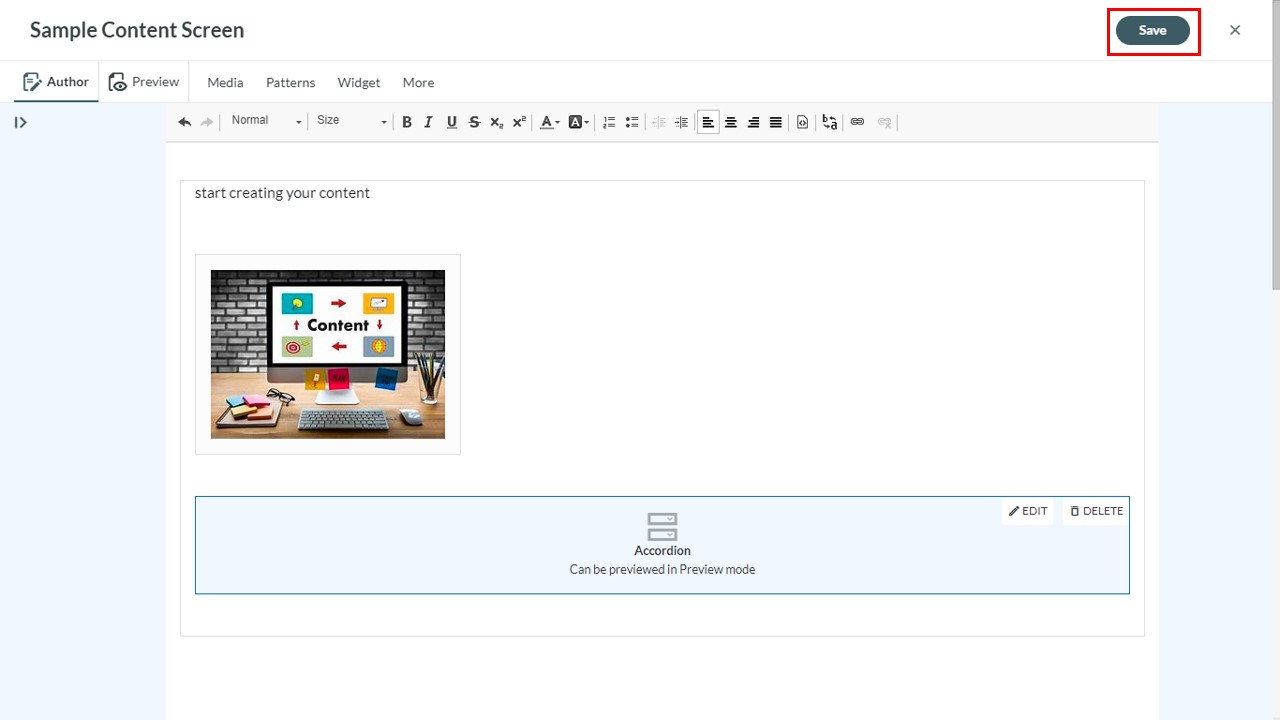Toggle bold formatting in the toolbar
1280x720 pixels.
click(x=407, y=122)
